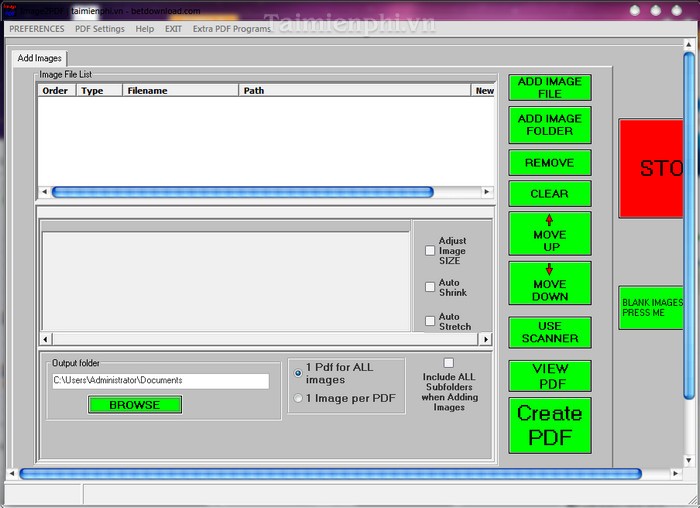The width and height of the screenshot is (700, 508).
Task: Clear the image file list
Action: 549,193
